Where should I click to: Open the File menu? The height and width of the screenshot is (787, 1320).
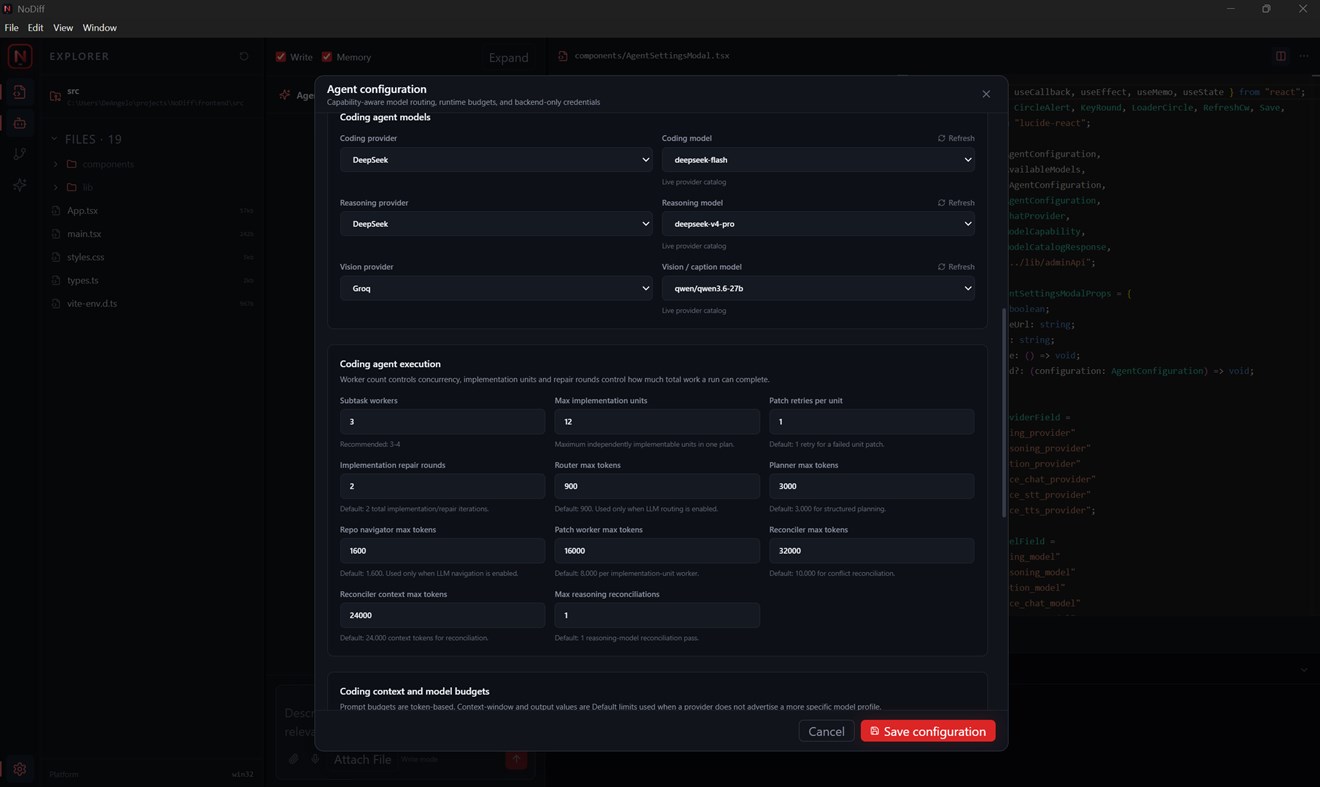tap(12, 28)
